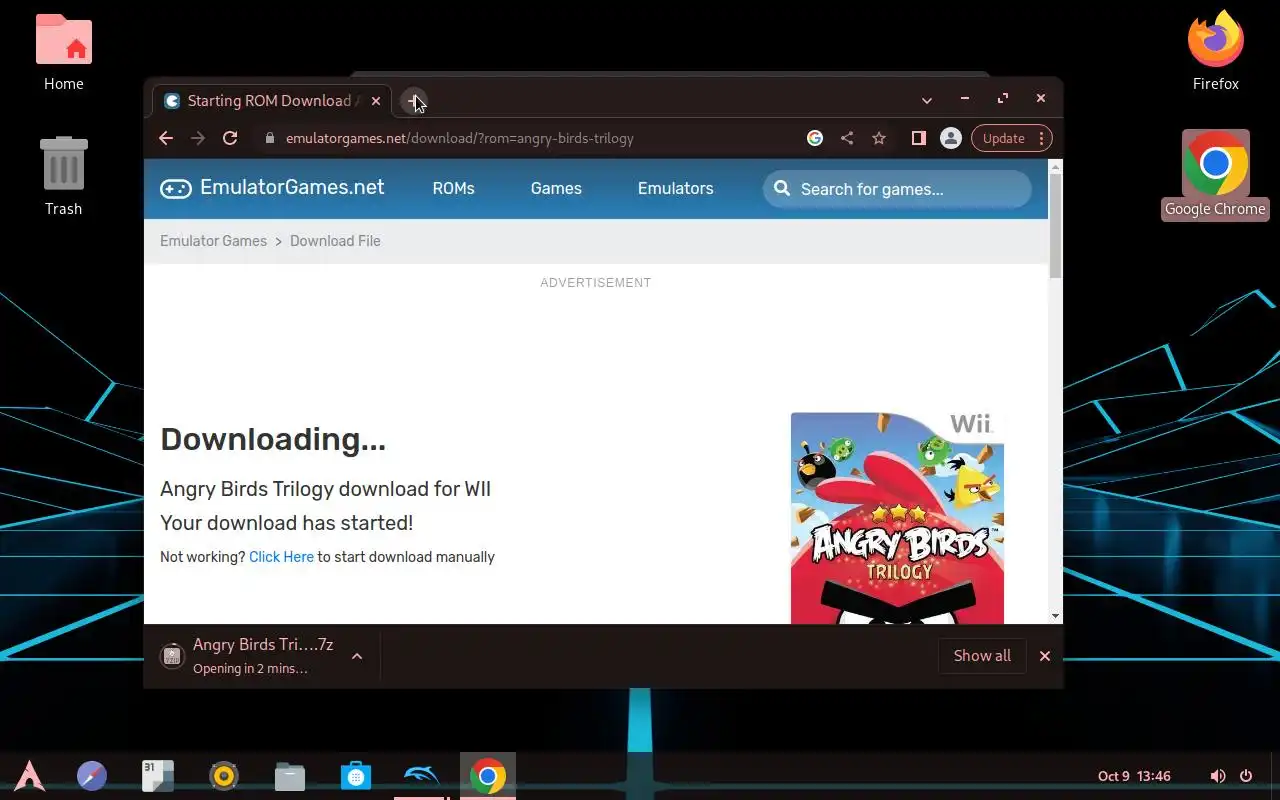The width and height of the screenshot is (1280, 800).
Task: Open the Home folder on desktop
Action: pos(64,52)
